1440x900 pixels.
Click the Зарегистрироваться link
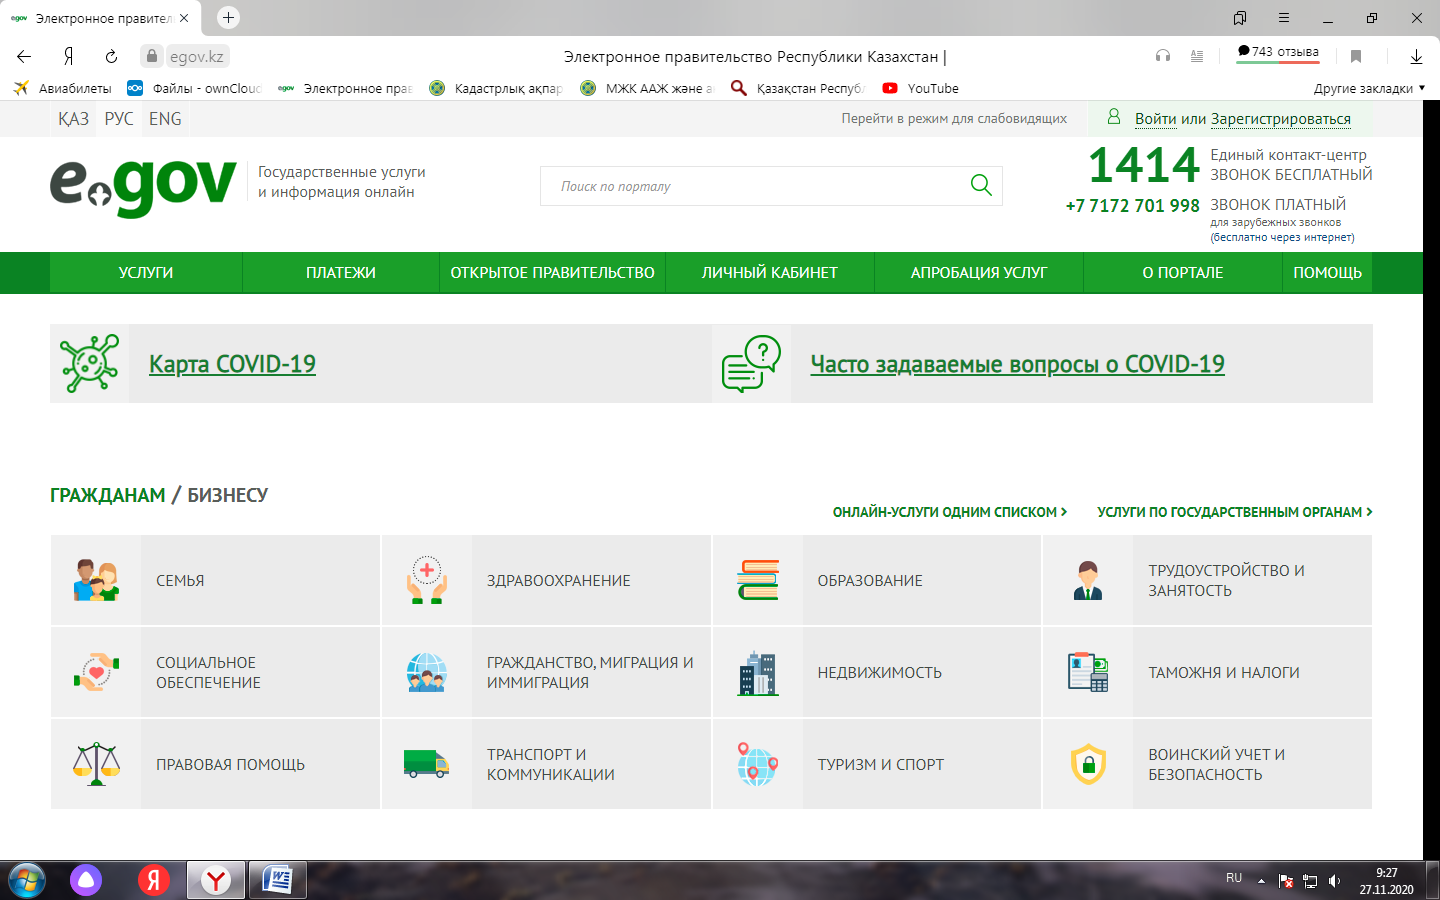(x=1280, y=119)
